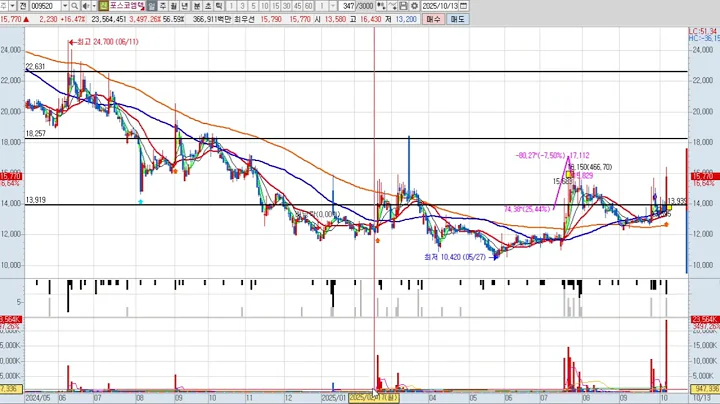Click the stock name 포스코엠텍

click(127, 6)
